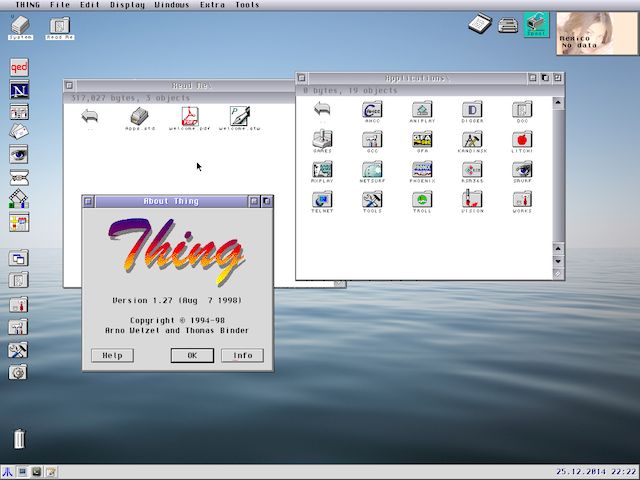This screenshot has height=480, width=640.
Task: Open the TOOLS folder in Applications
Action: tap(372, 201)
